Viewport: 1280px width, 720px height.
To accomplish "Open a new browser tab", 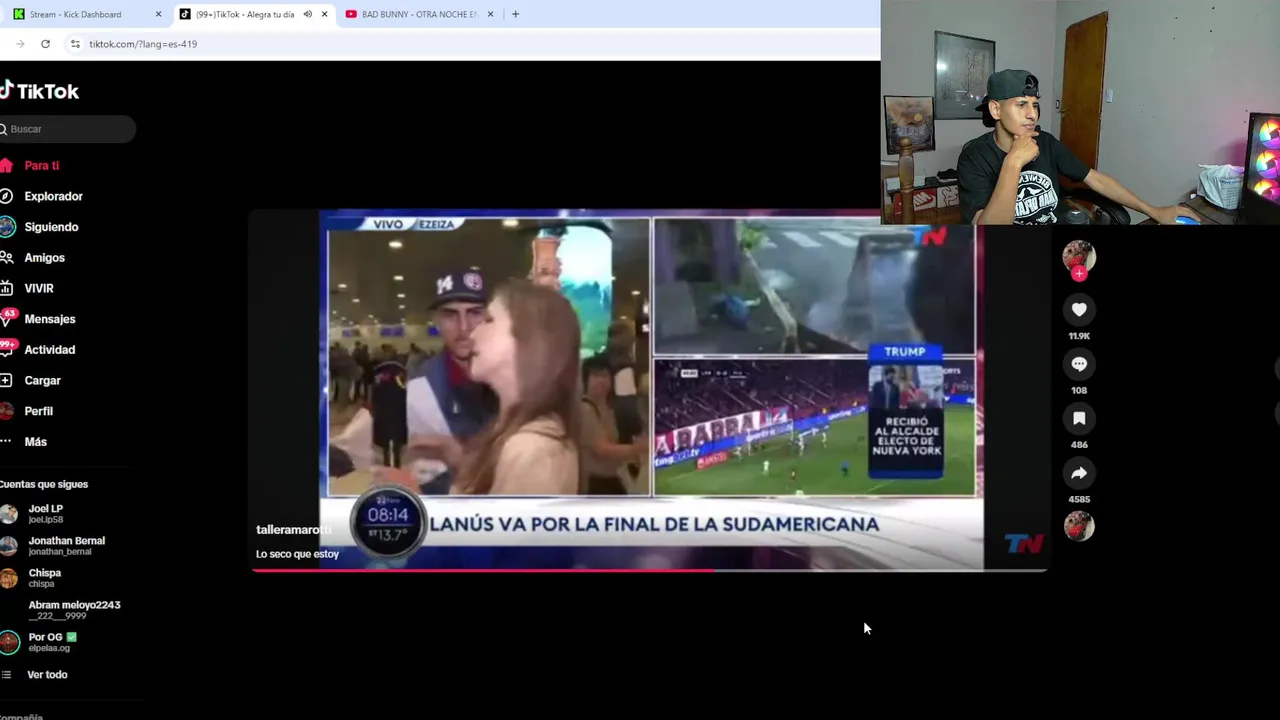I will (x=515, y=14).
